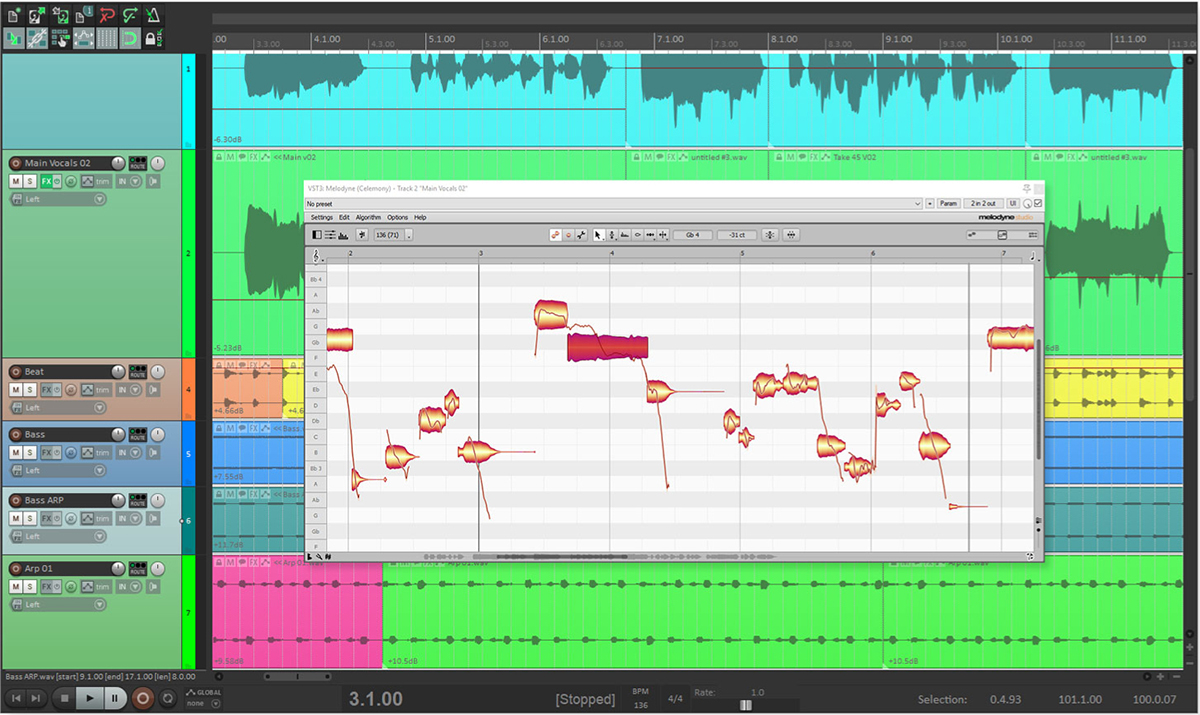Toggle the snap magnet toolbar icon
Image resolution: width=1200 pixels, height=715 pixels.
coord(130,38)
